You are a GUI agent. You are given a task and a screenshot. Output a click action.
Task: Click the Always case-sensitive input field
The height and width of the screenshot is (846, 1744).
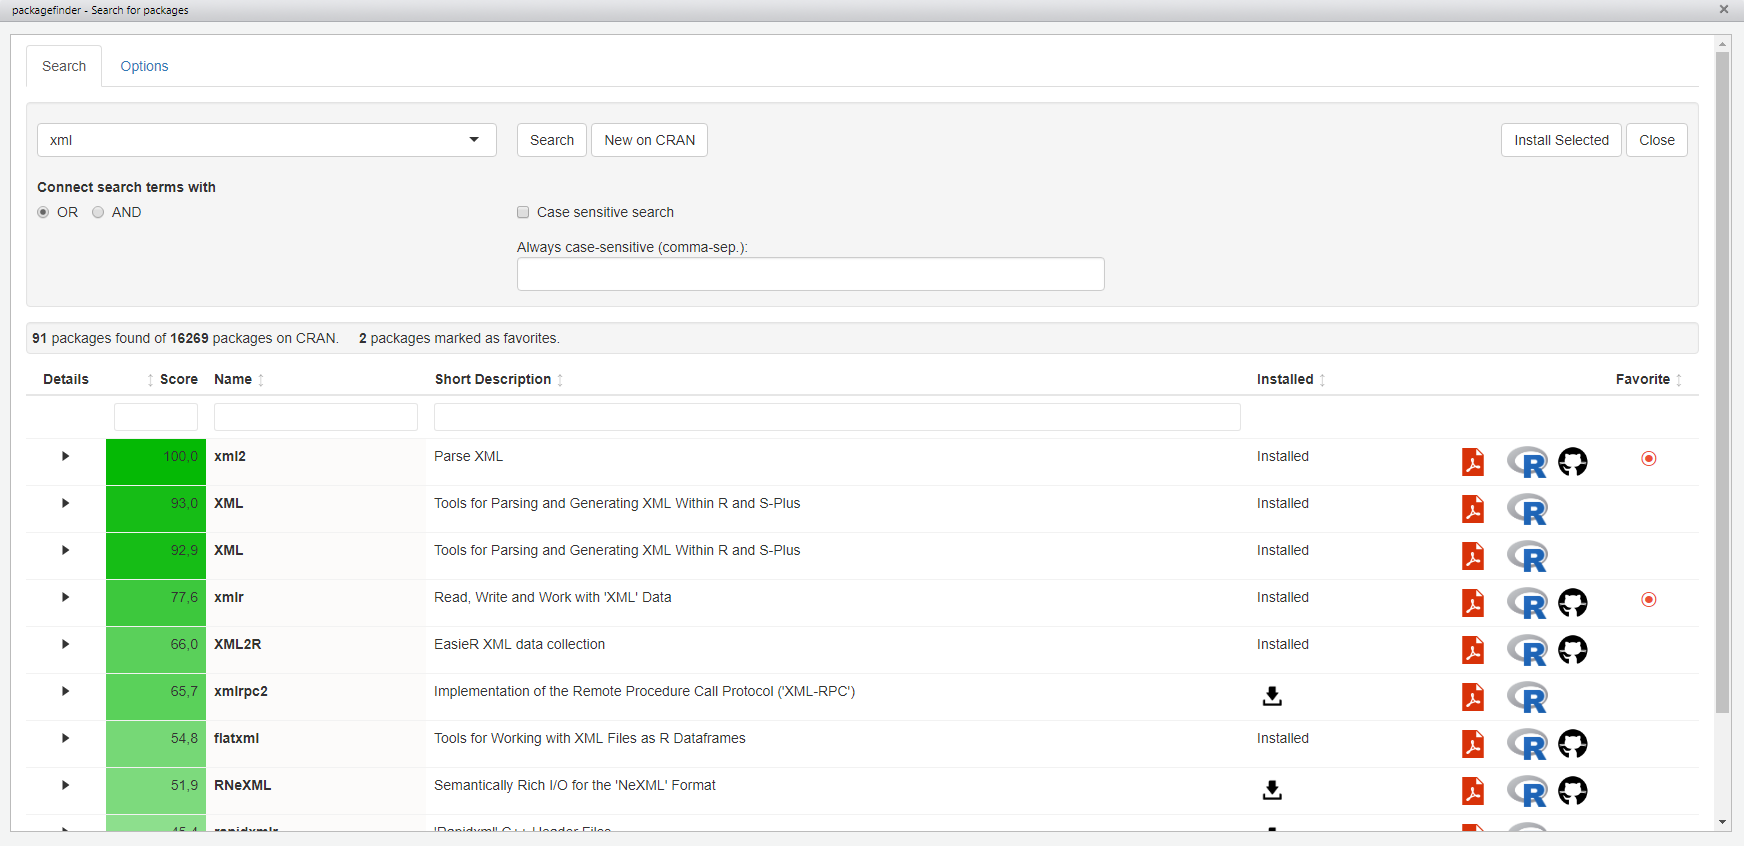(x=810, y=274)
